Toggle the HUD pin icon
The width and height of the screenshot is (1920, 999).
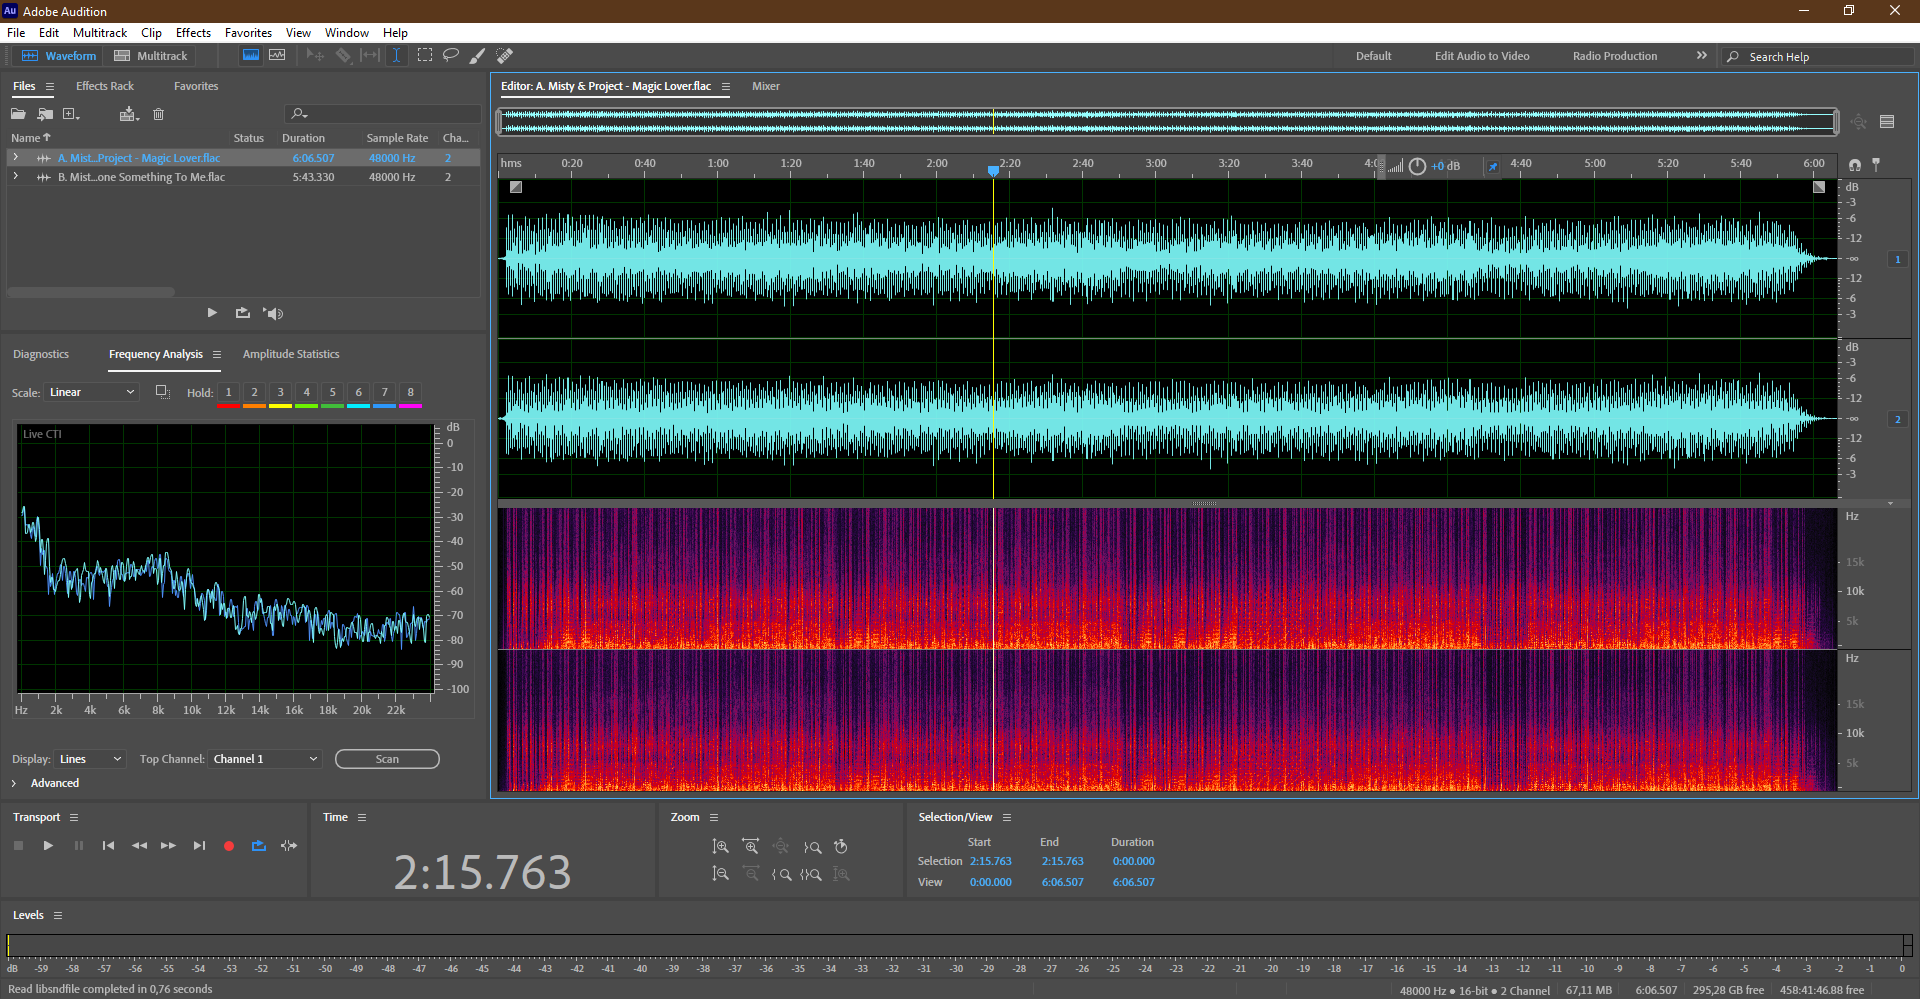click(x=1493, y=166)
